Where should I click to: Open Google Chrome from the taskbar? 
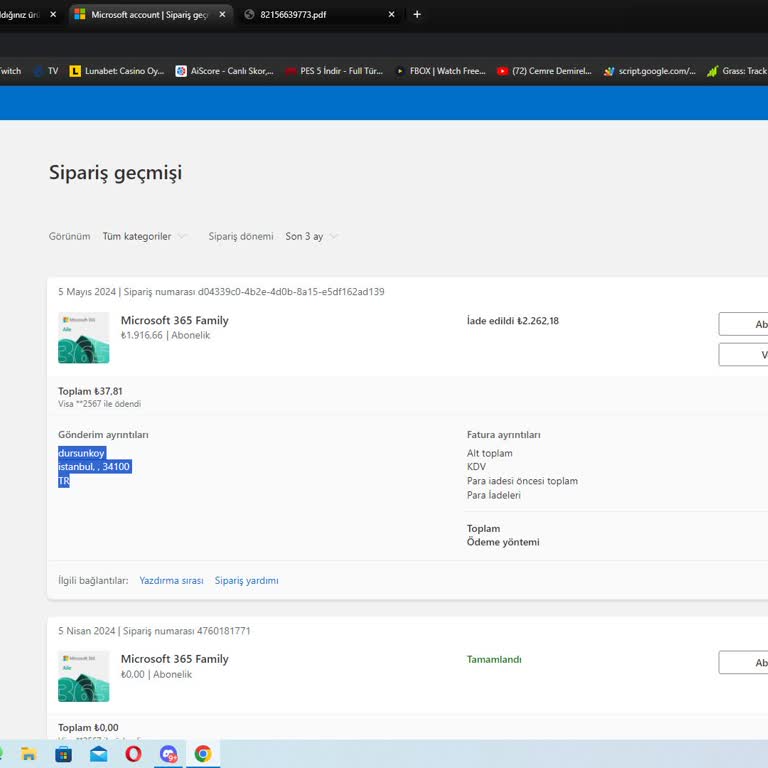coord(203,754)
